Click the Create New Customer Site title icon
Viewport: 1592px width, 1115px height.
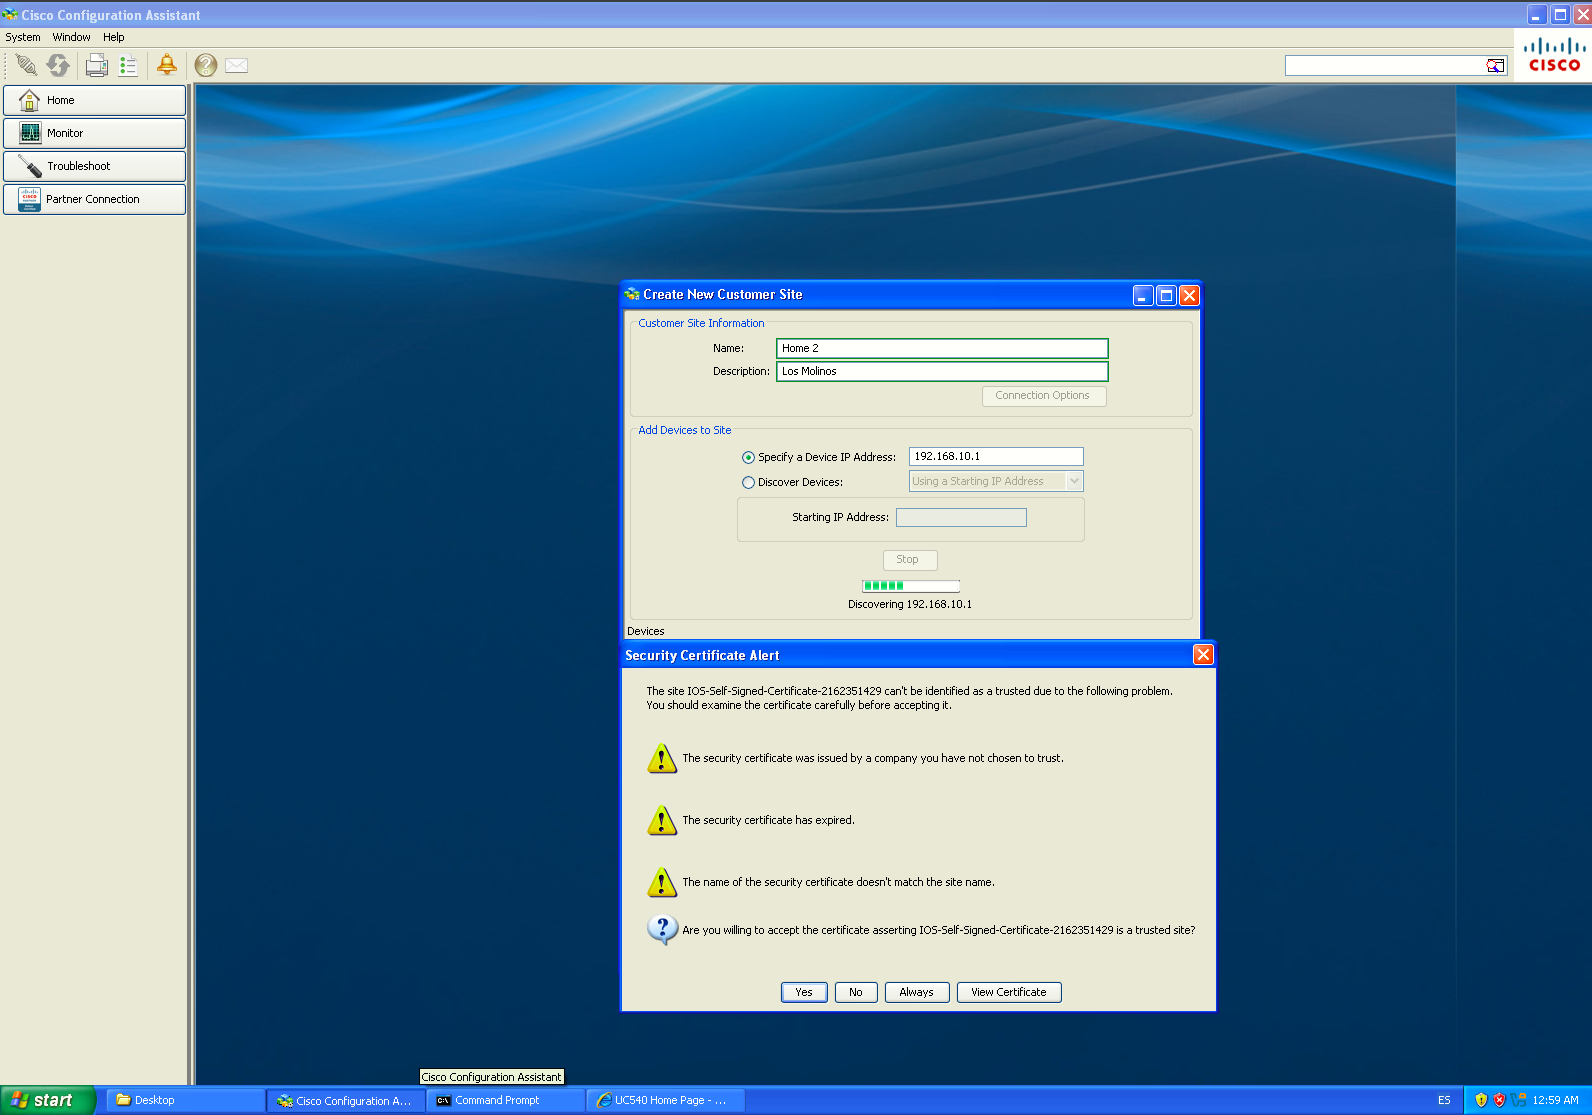pos(632,294)
